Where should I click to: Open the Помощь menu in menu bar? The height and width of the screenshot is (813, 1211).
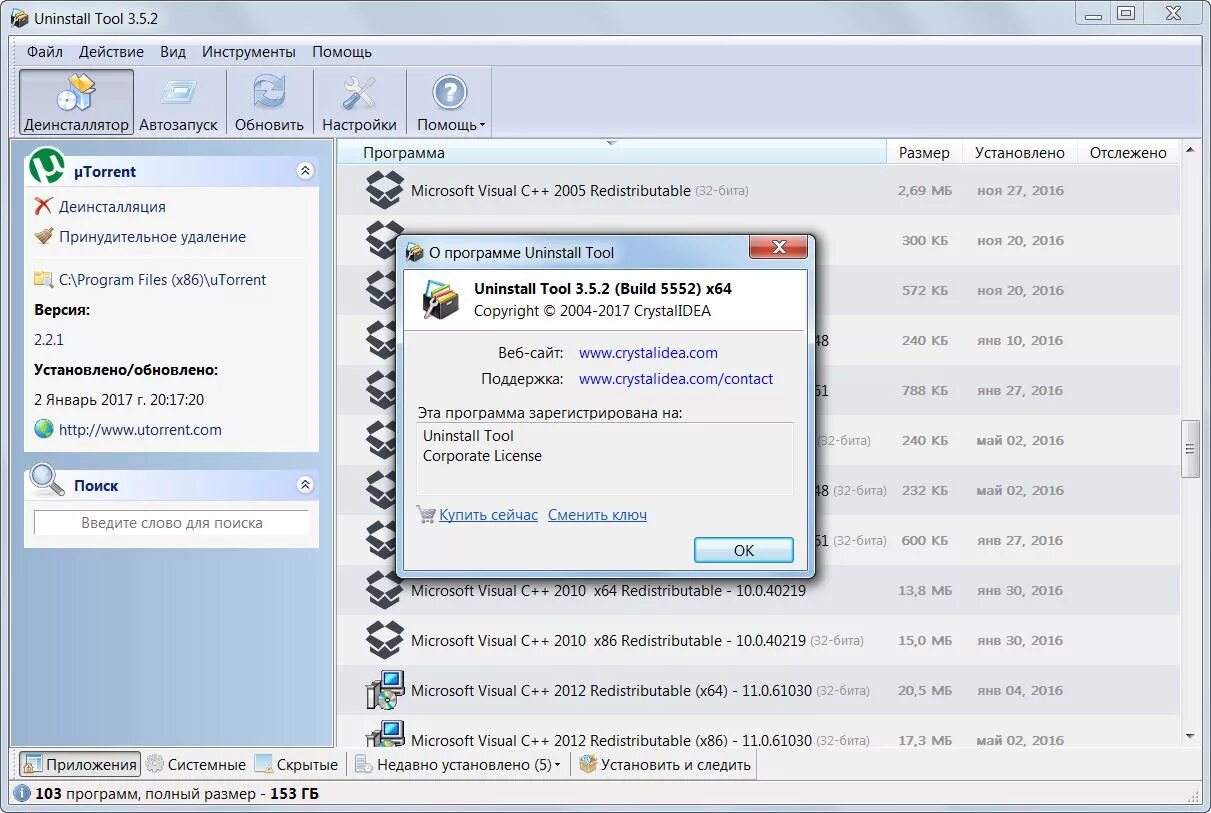point(342,52)
